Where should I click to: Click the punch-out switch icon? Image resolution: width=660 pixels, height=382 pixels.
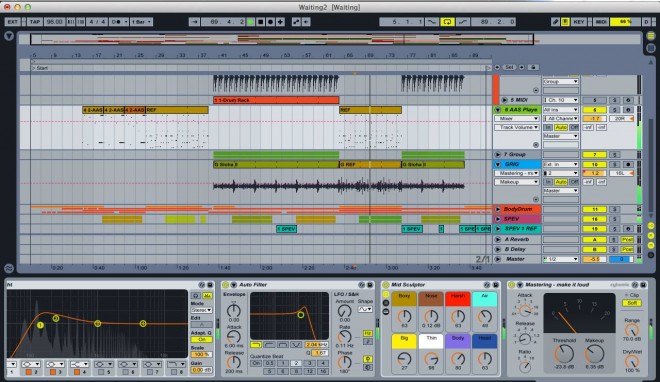tap(463, 22)
